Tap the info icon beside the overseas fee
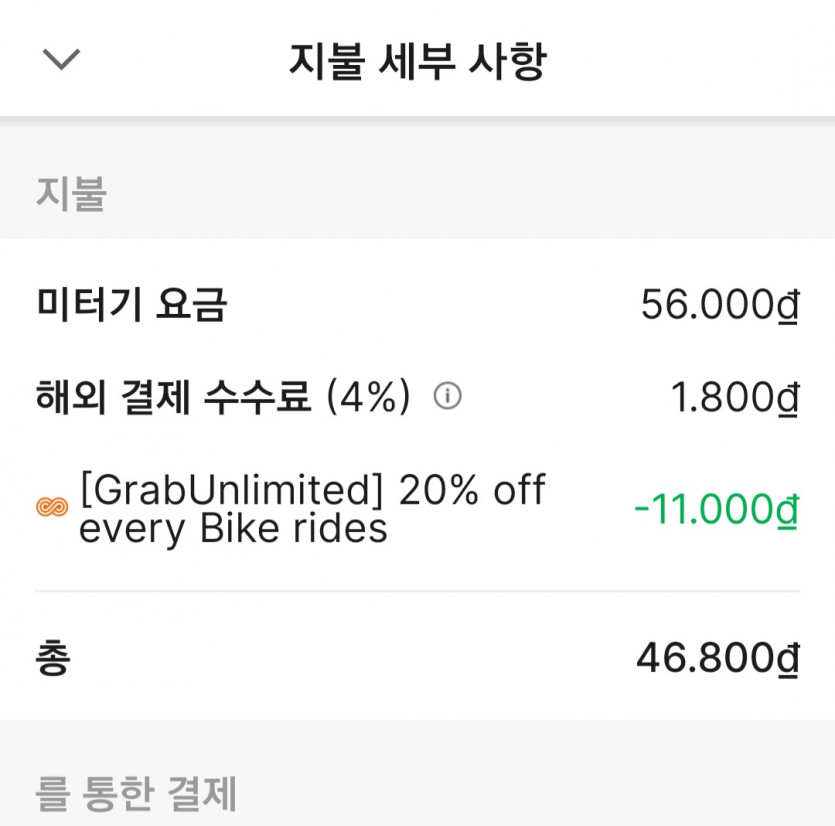This screenshot has width=835, height=826. (x=447, y=397)
